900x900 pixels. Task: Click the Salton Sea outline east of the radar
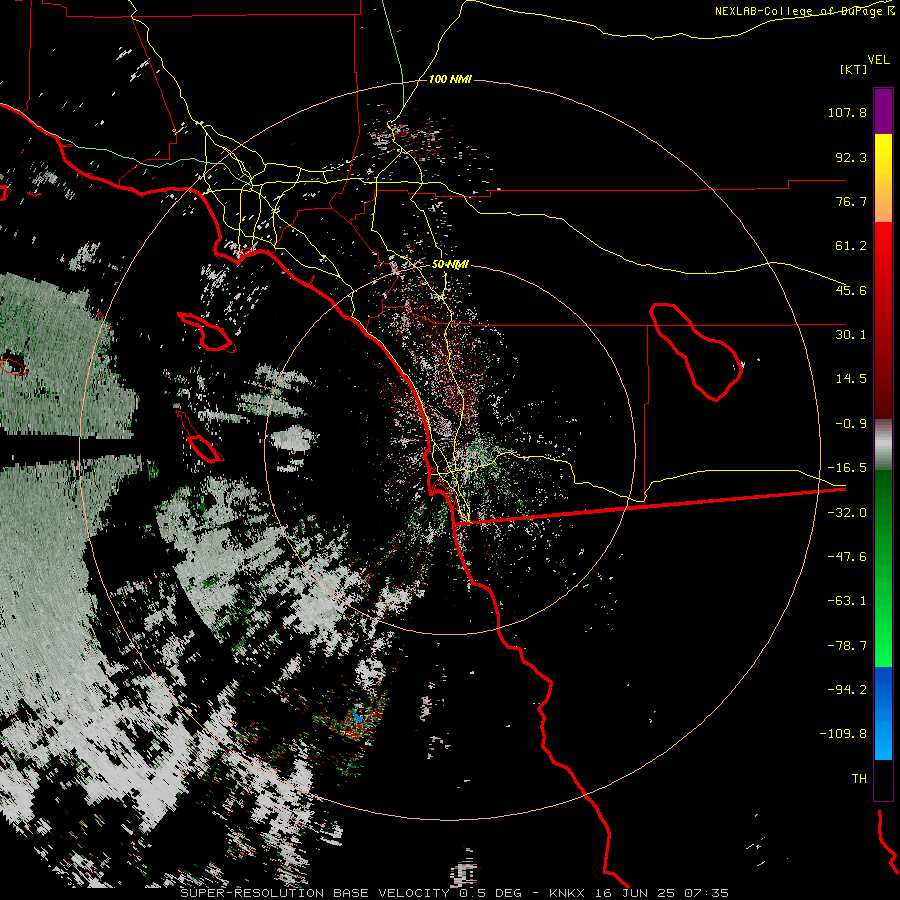(x=696, y=351)
